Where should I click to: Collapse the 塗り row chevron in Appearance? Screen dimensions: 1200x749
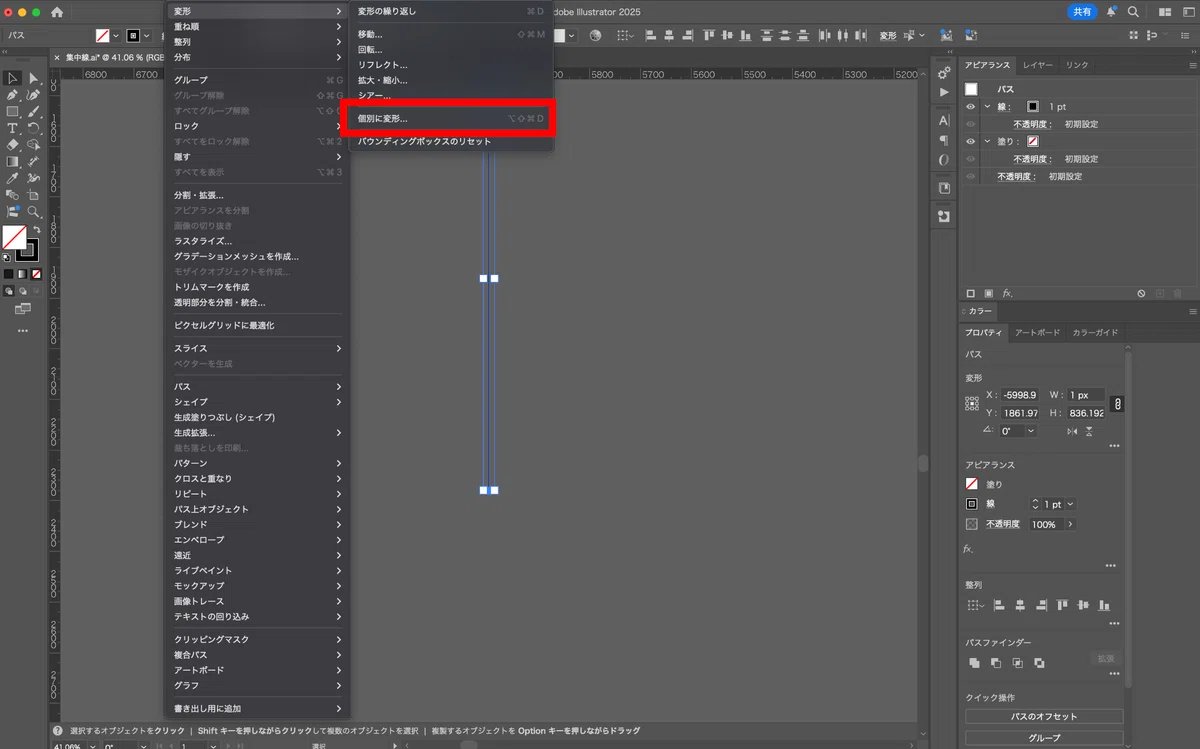tap(987, 142)
